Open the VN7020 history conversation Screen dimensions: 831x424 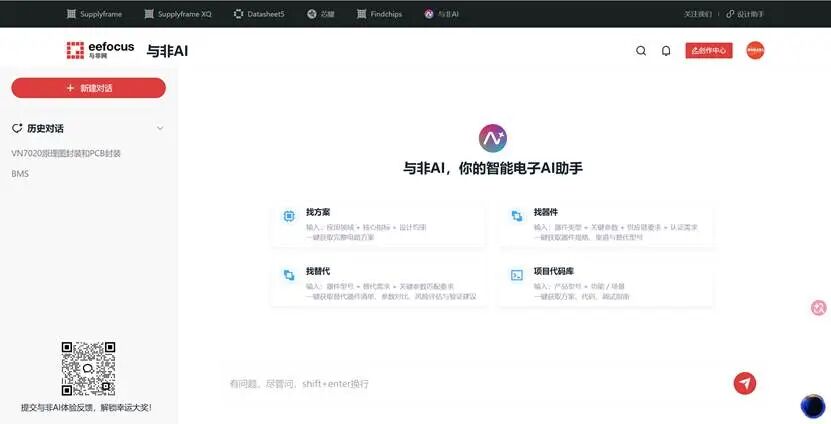[x=66, y=153]
